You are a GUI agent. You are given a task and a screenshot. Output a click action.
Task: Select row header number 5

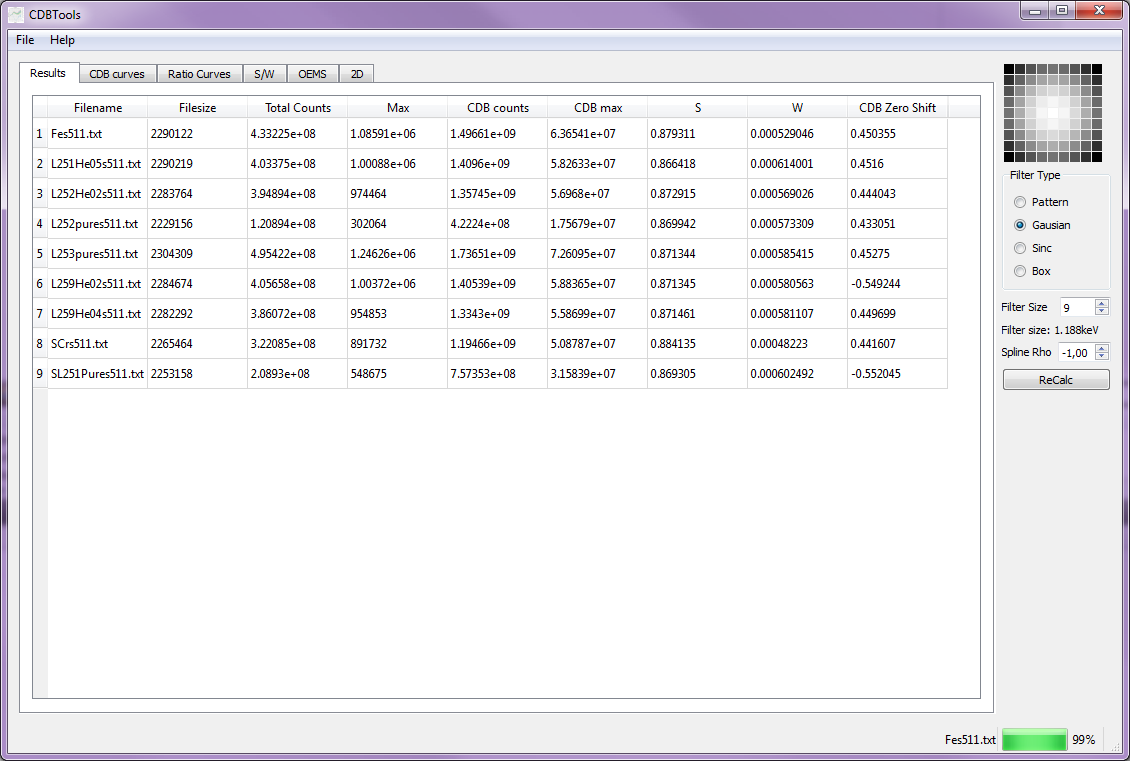[x=40, y=254]
